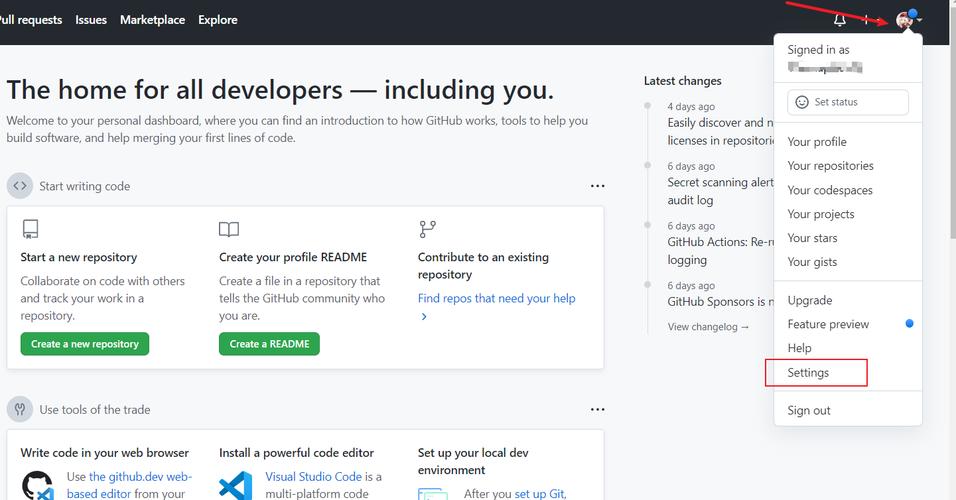Click the Write code in your web browser heading
Viewport: 956px width, 500px height.
(x=104, y=452)
